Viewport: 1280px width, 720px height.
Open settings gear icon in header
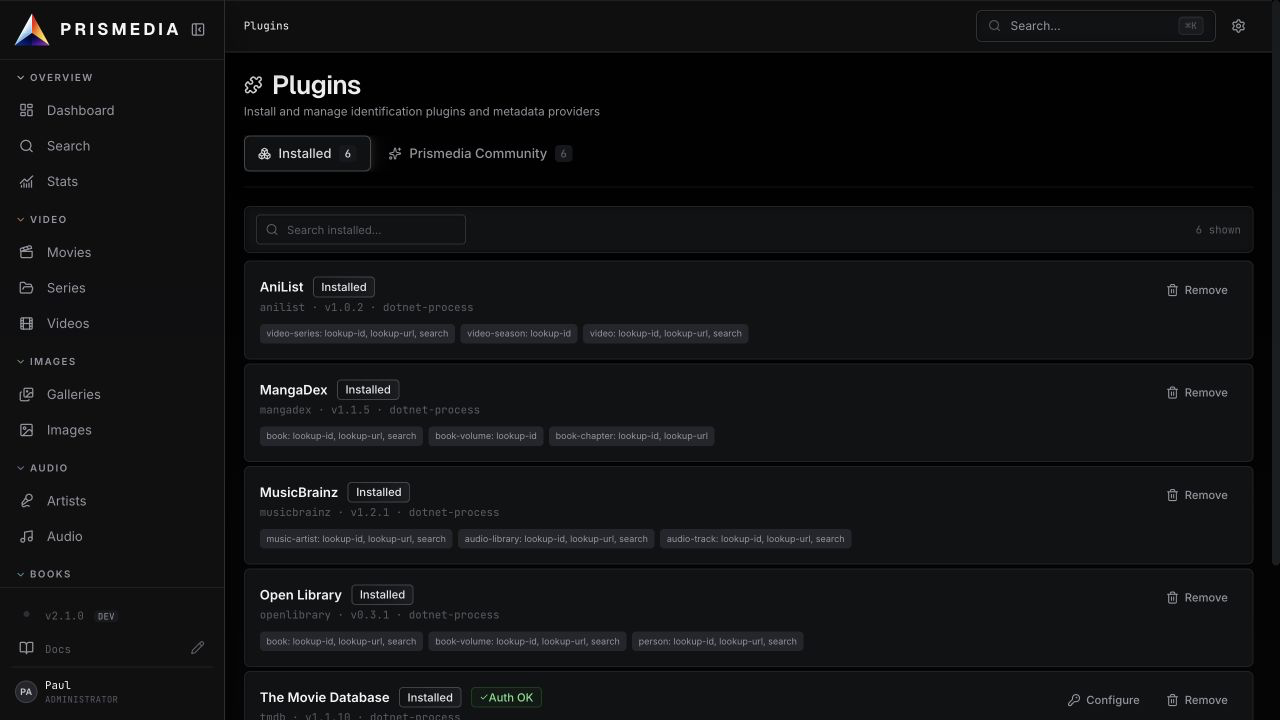click(x=1238, y=26)
